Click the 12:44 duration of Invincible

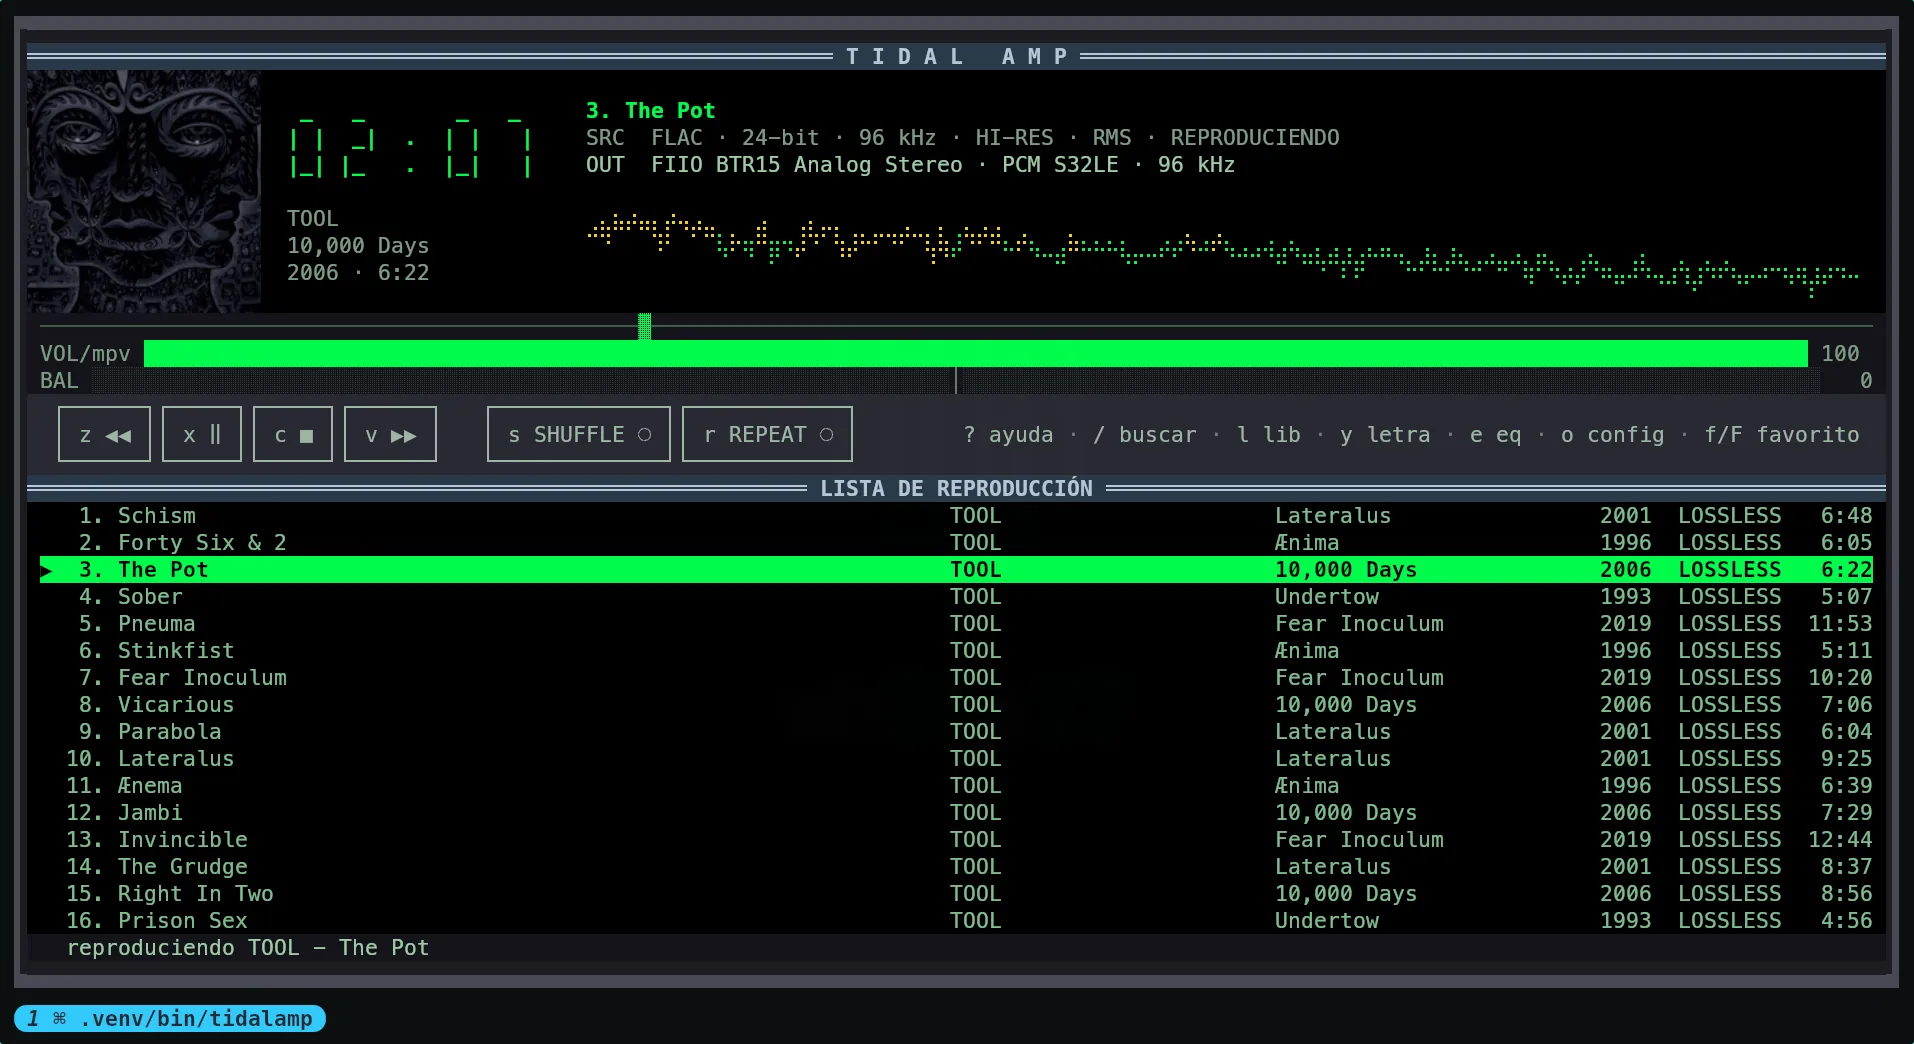(1840, 839)
